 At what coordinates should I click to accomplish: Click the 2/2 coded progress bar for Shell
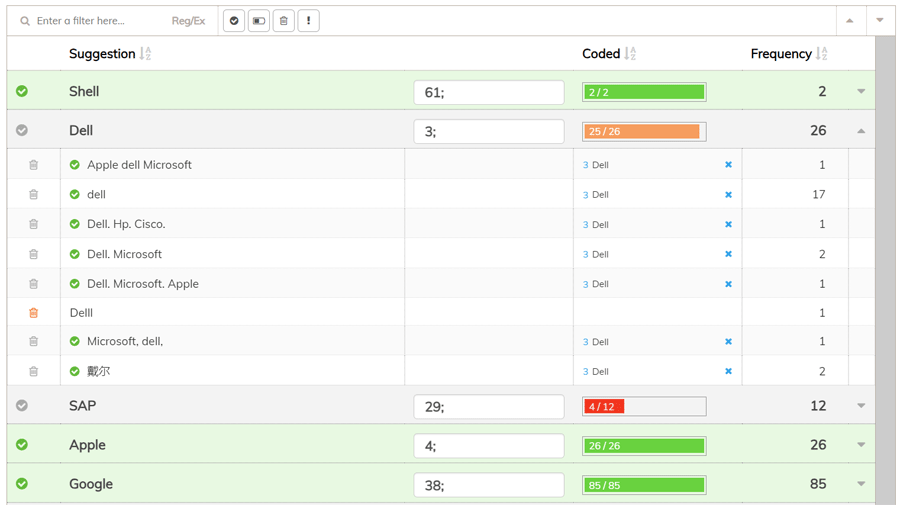coord(644,92)
